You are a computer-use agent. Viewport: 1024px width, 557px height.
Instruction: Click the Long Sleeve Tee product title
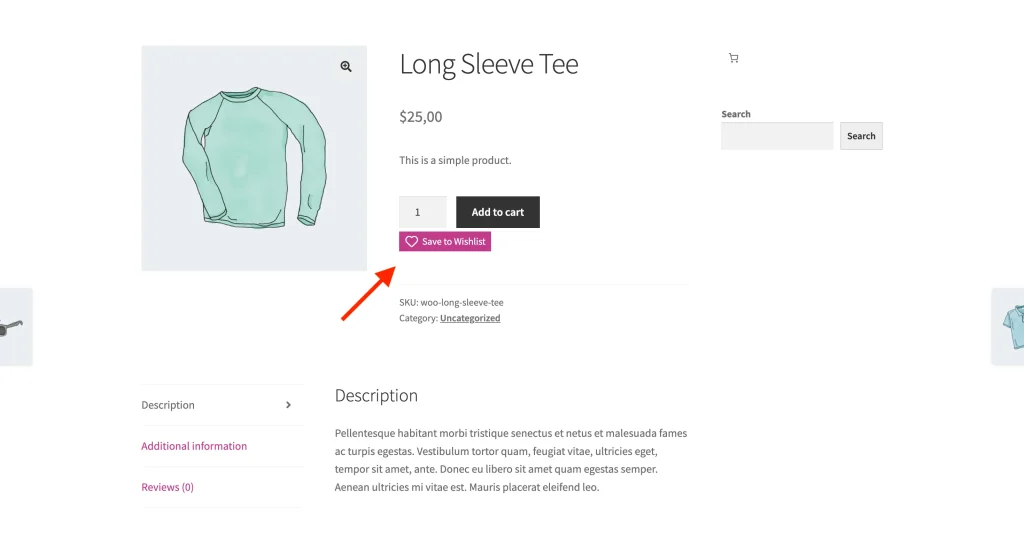(489, 64)
